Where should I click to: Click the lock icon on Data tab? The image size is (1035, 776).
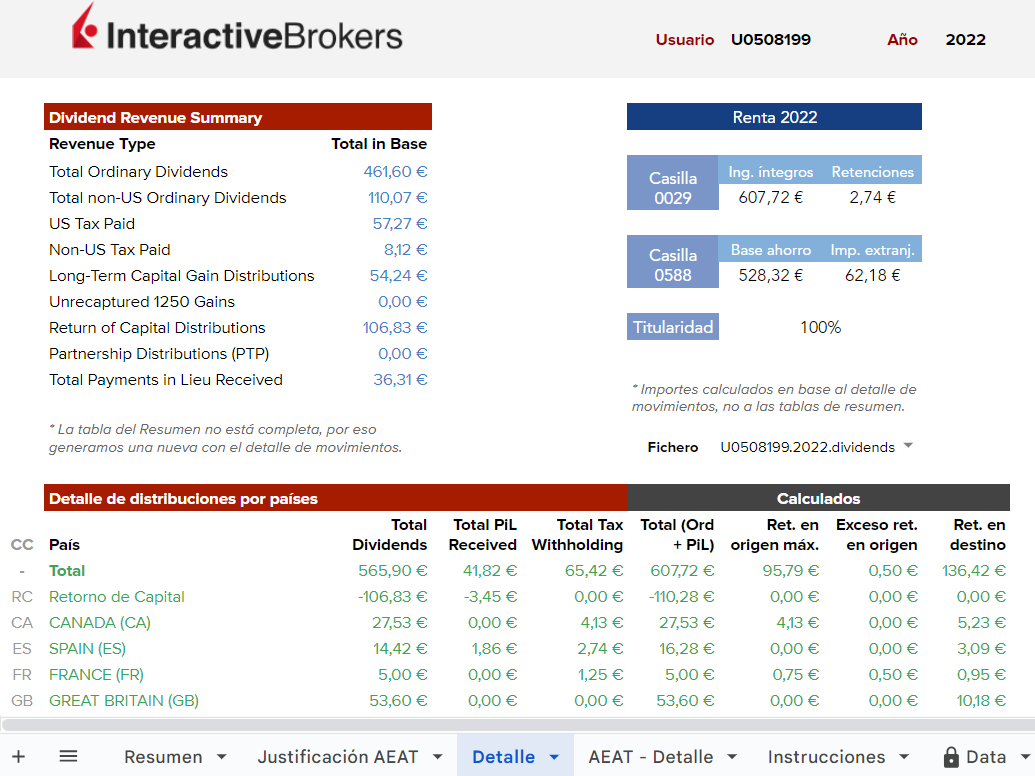click(x=951, y=757)
